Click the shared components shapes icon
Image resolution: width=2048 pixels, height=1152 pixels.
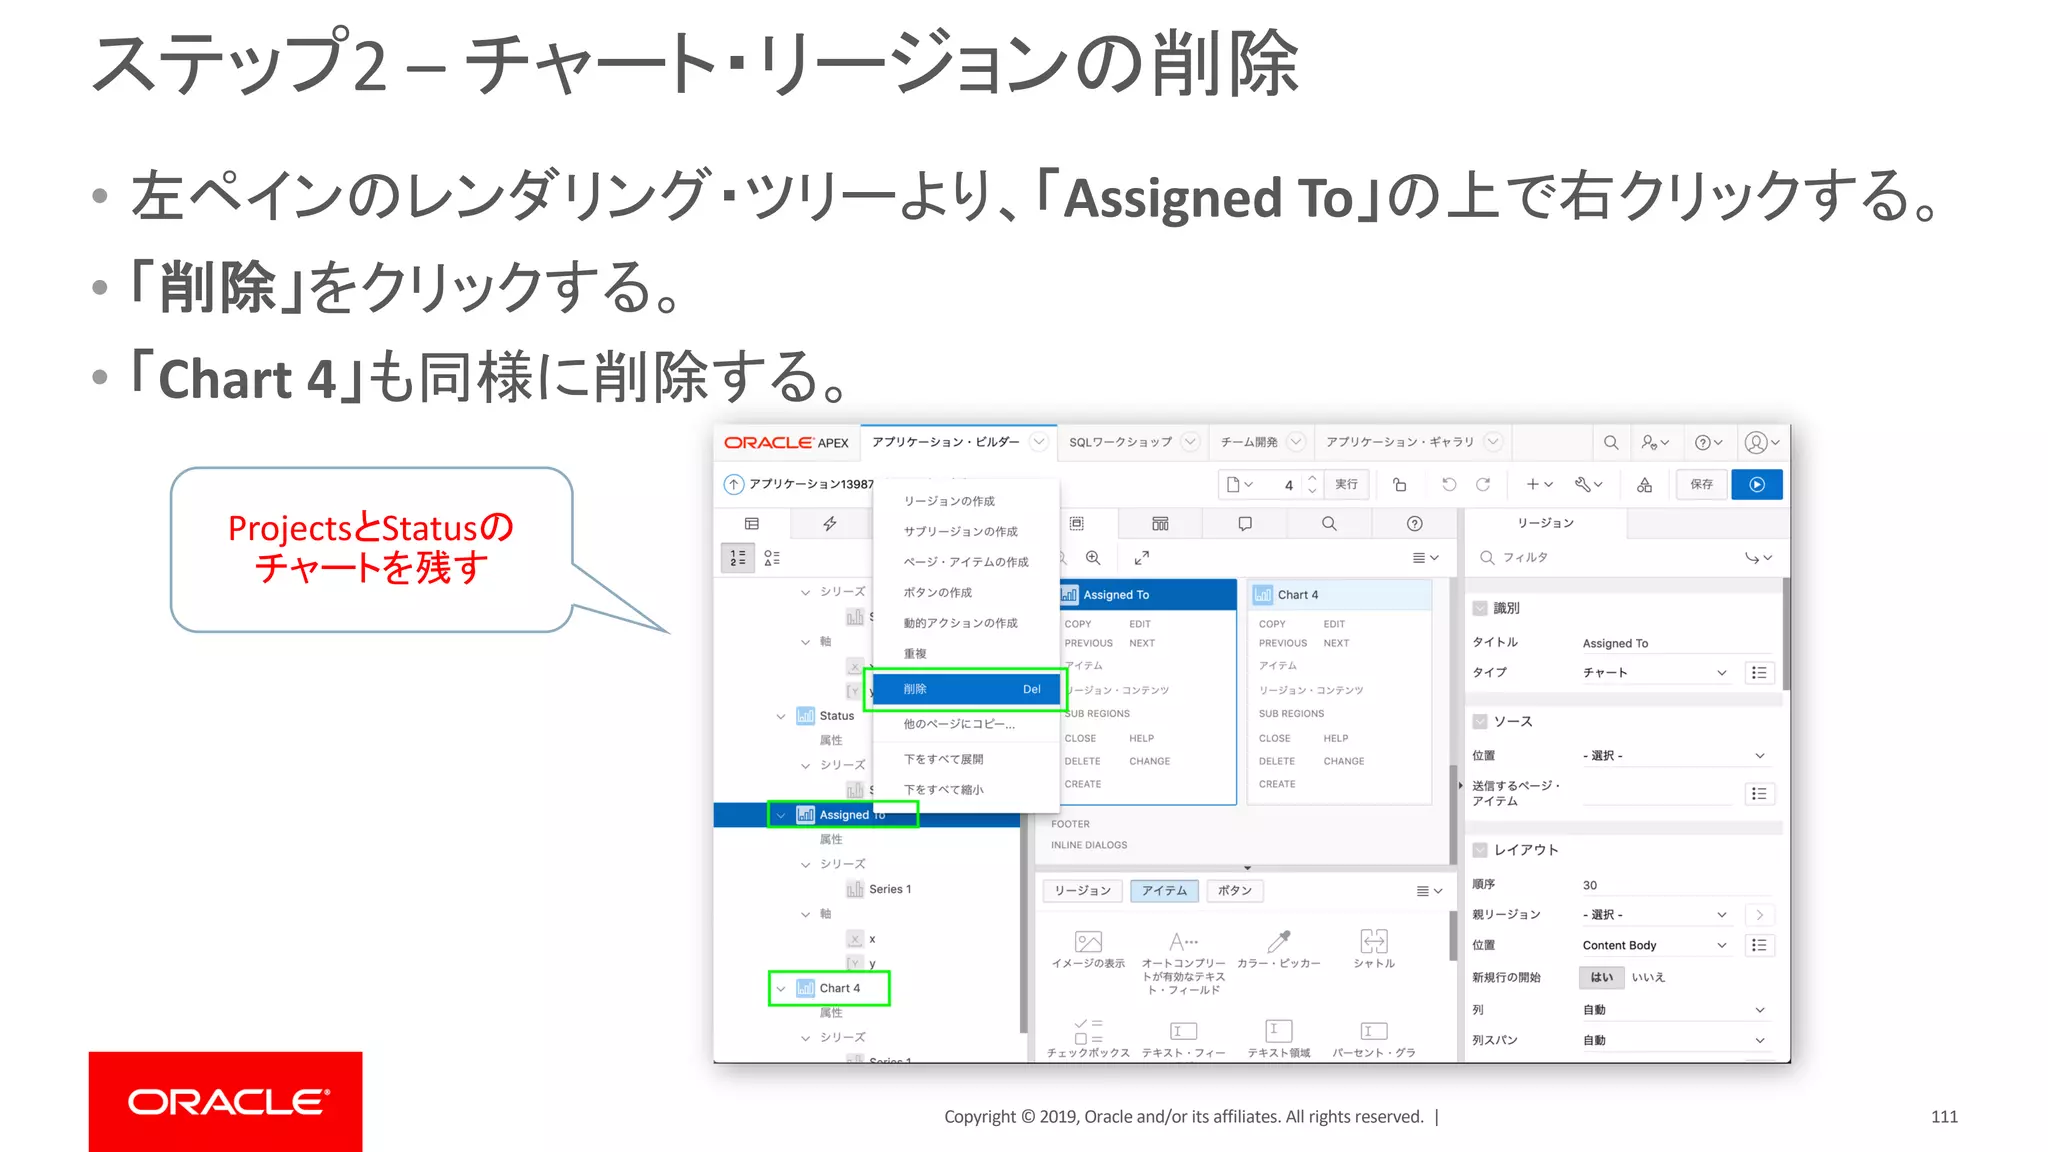pos(1644,484)
